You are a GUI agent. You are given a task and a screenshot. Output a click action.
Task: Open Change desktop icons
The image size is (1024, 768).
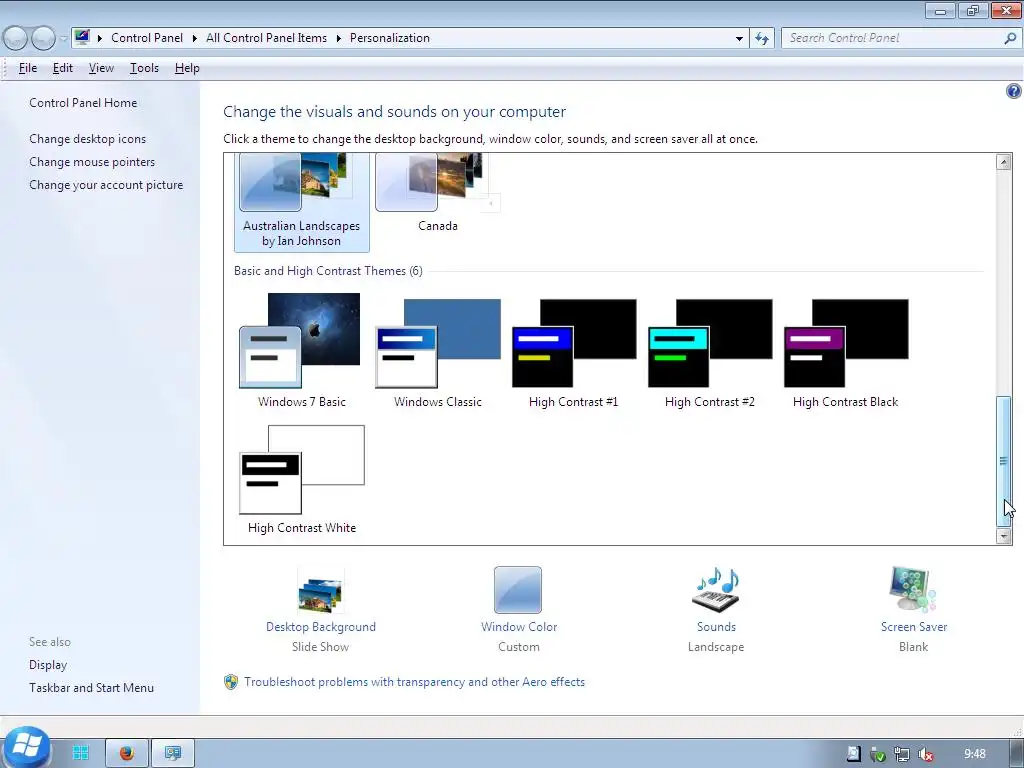tap(88, 138)
